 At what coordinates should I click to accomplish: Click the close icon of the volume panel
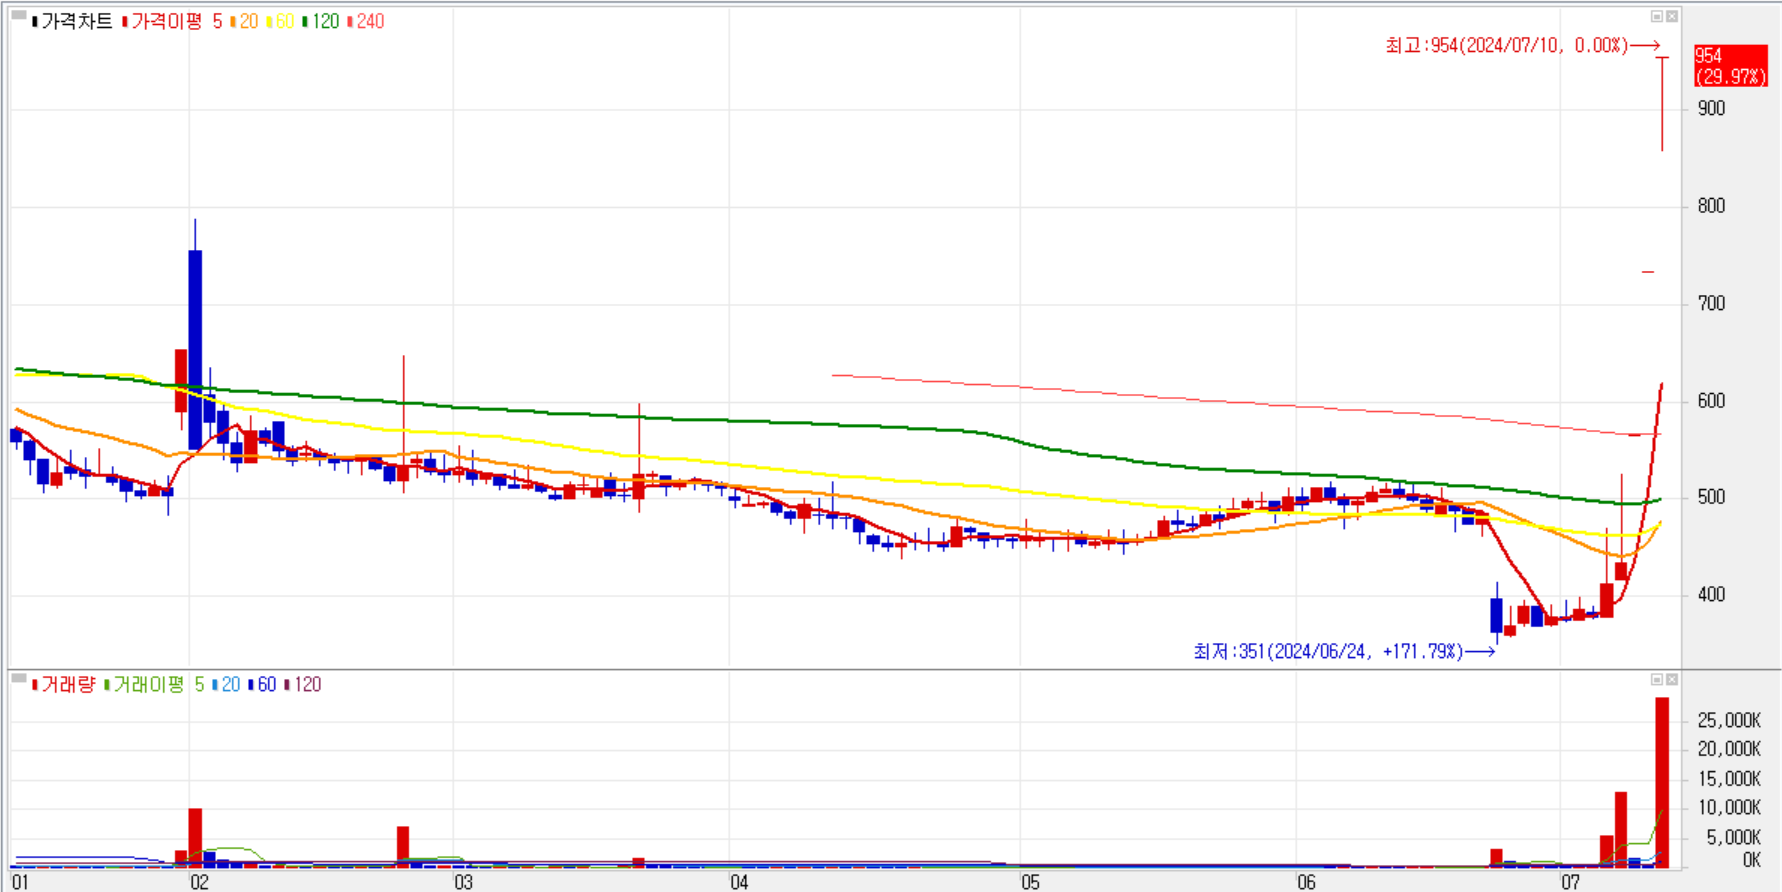coord(1672,680)
